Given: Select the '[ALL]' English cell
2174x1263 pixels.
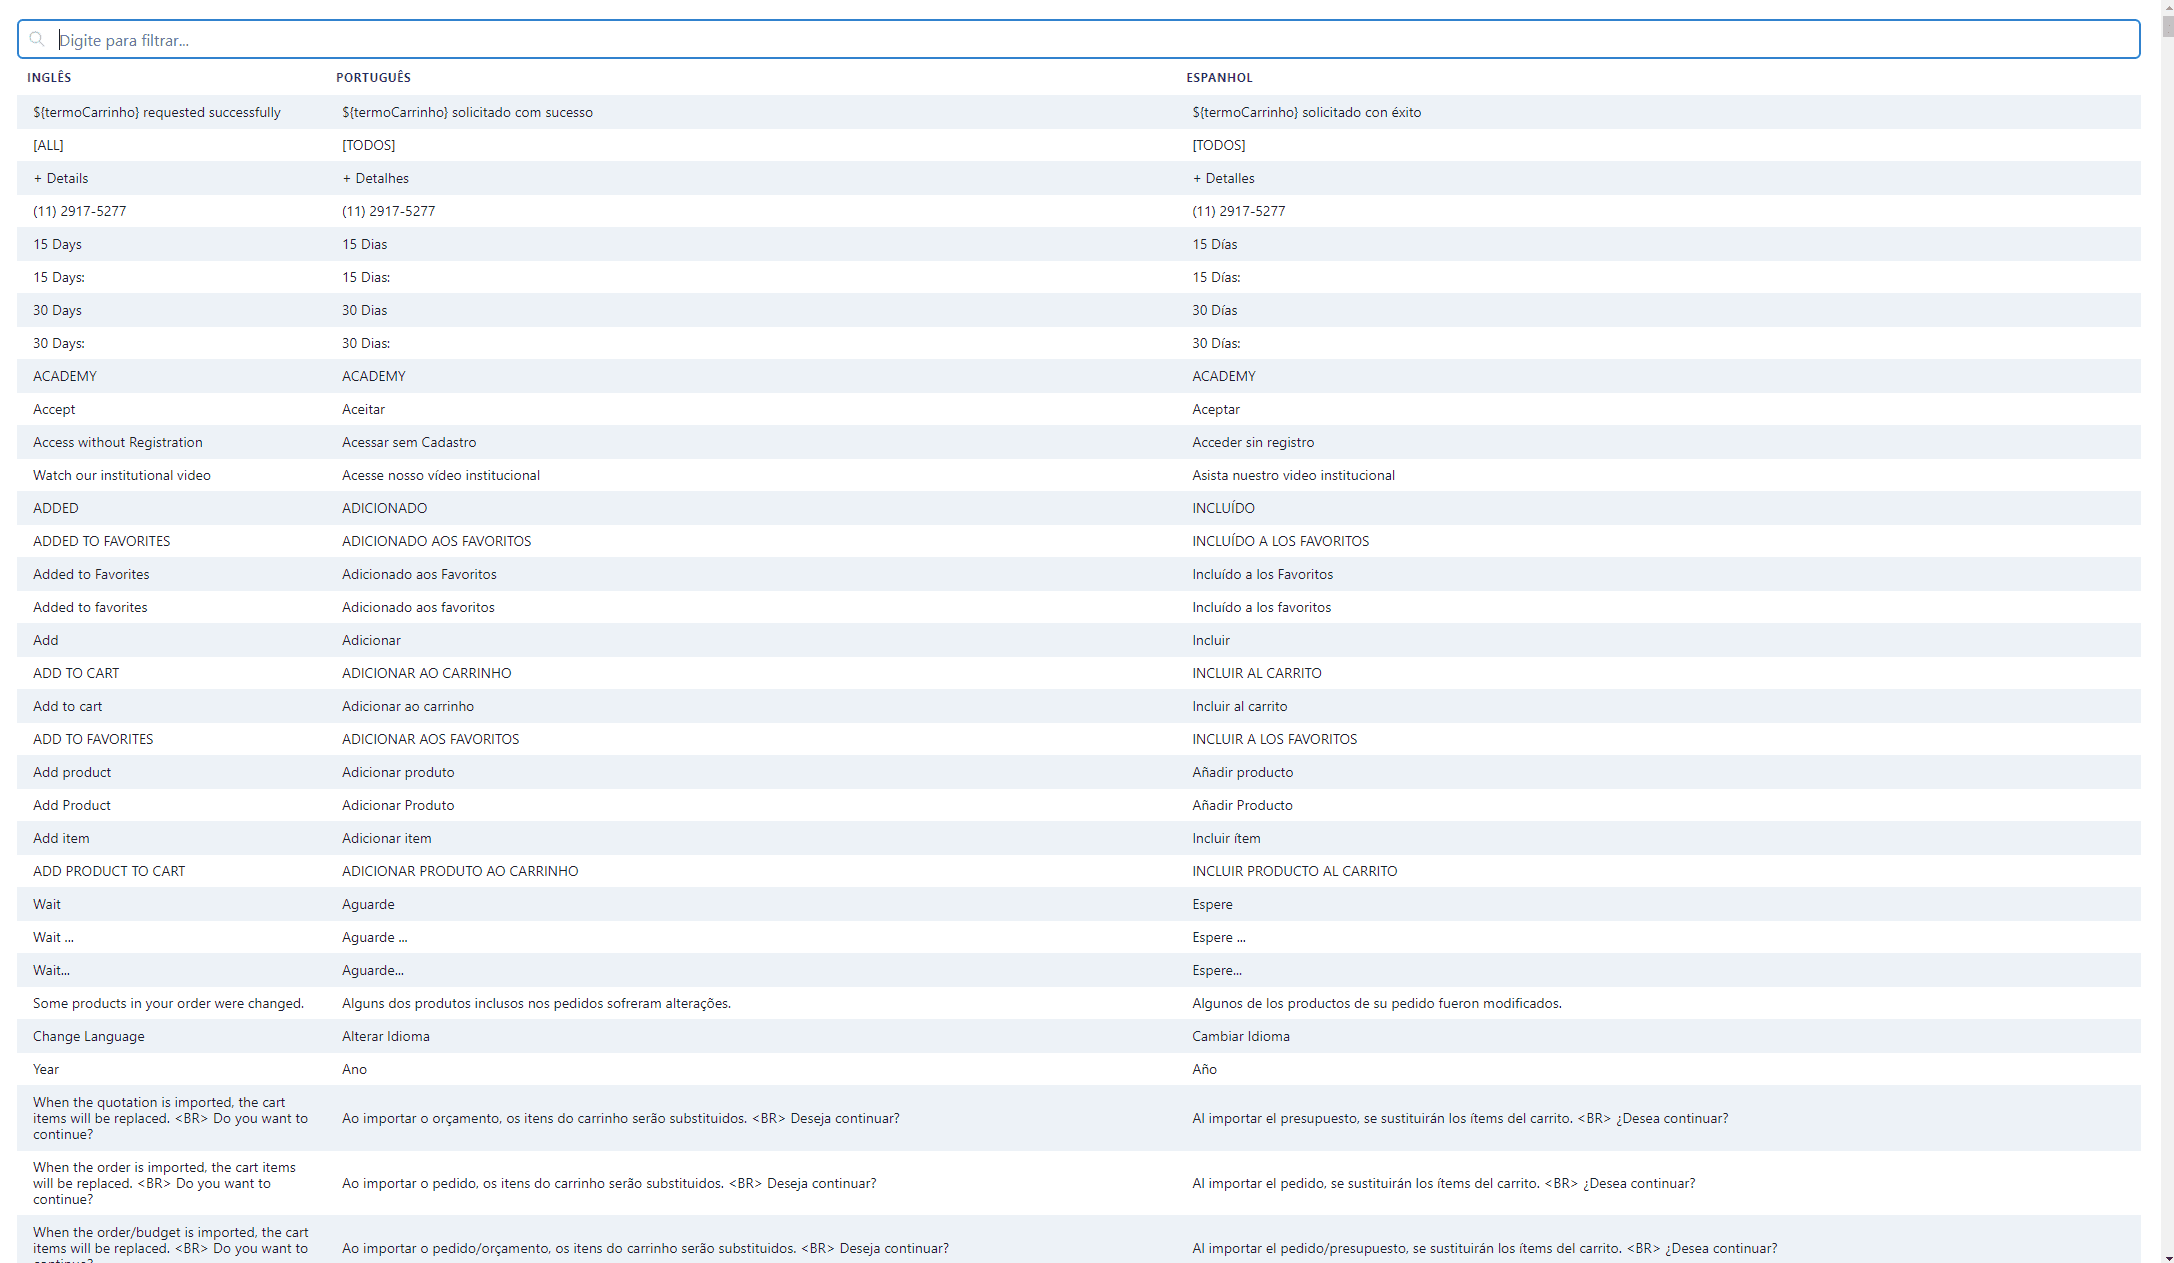Looking at the screenshot, I should tap(48, 145).
